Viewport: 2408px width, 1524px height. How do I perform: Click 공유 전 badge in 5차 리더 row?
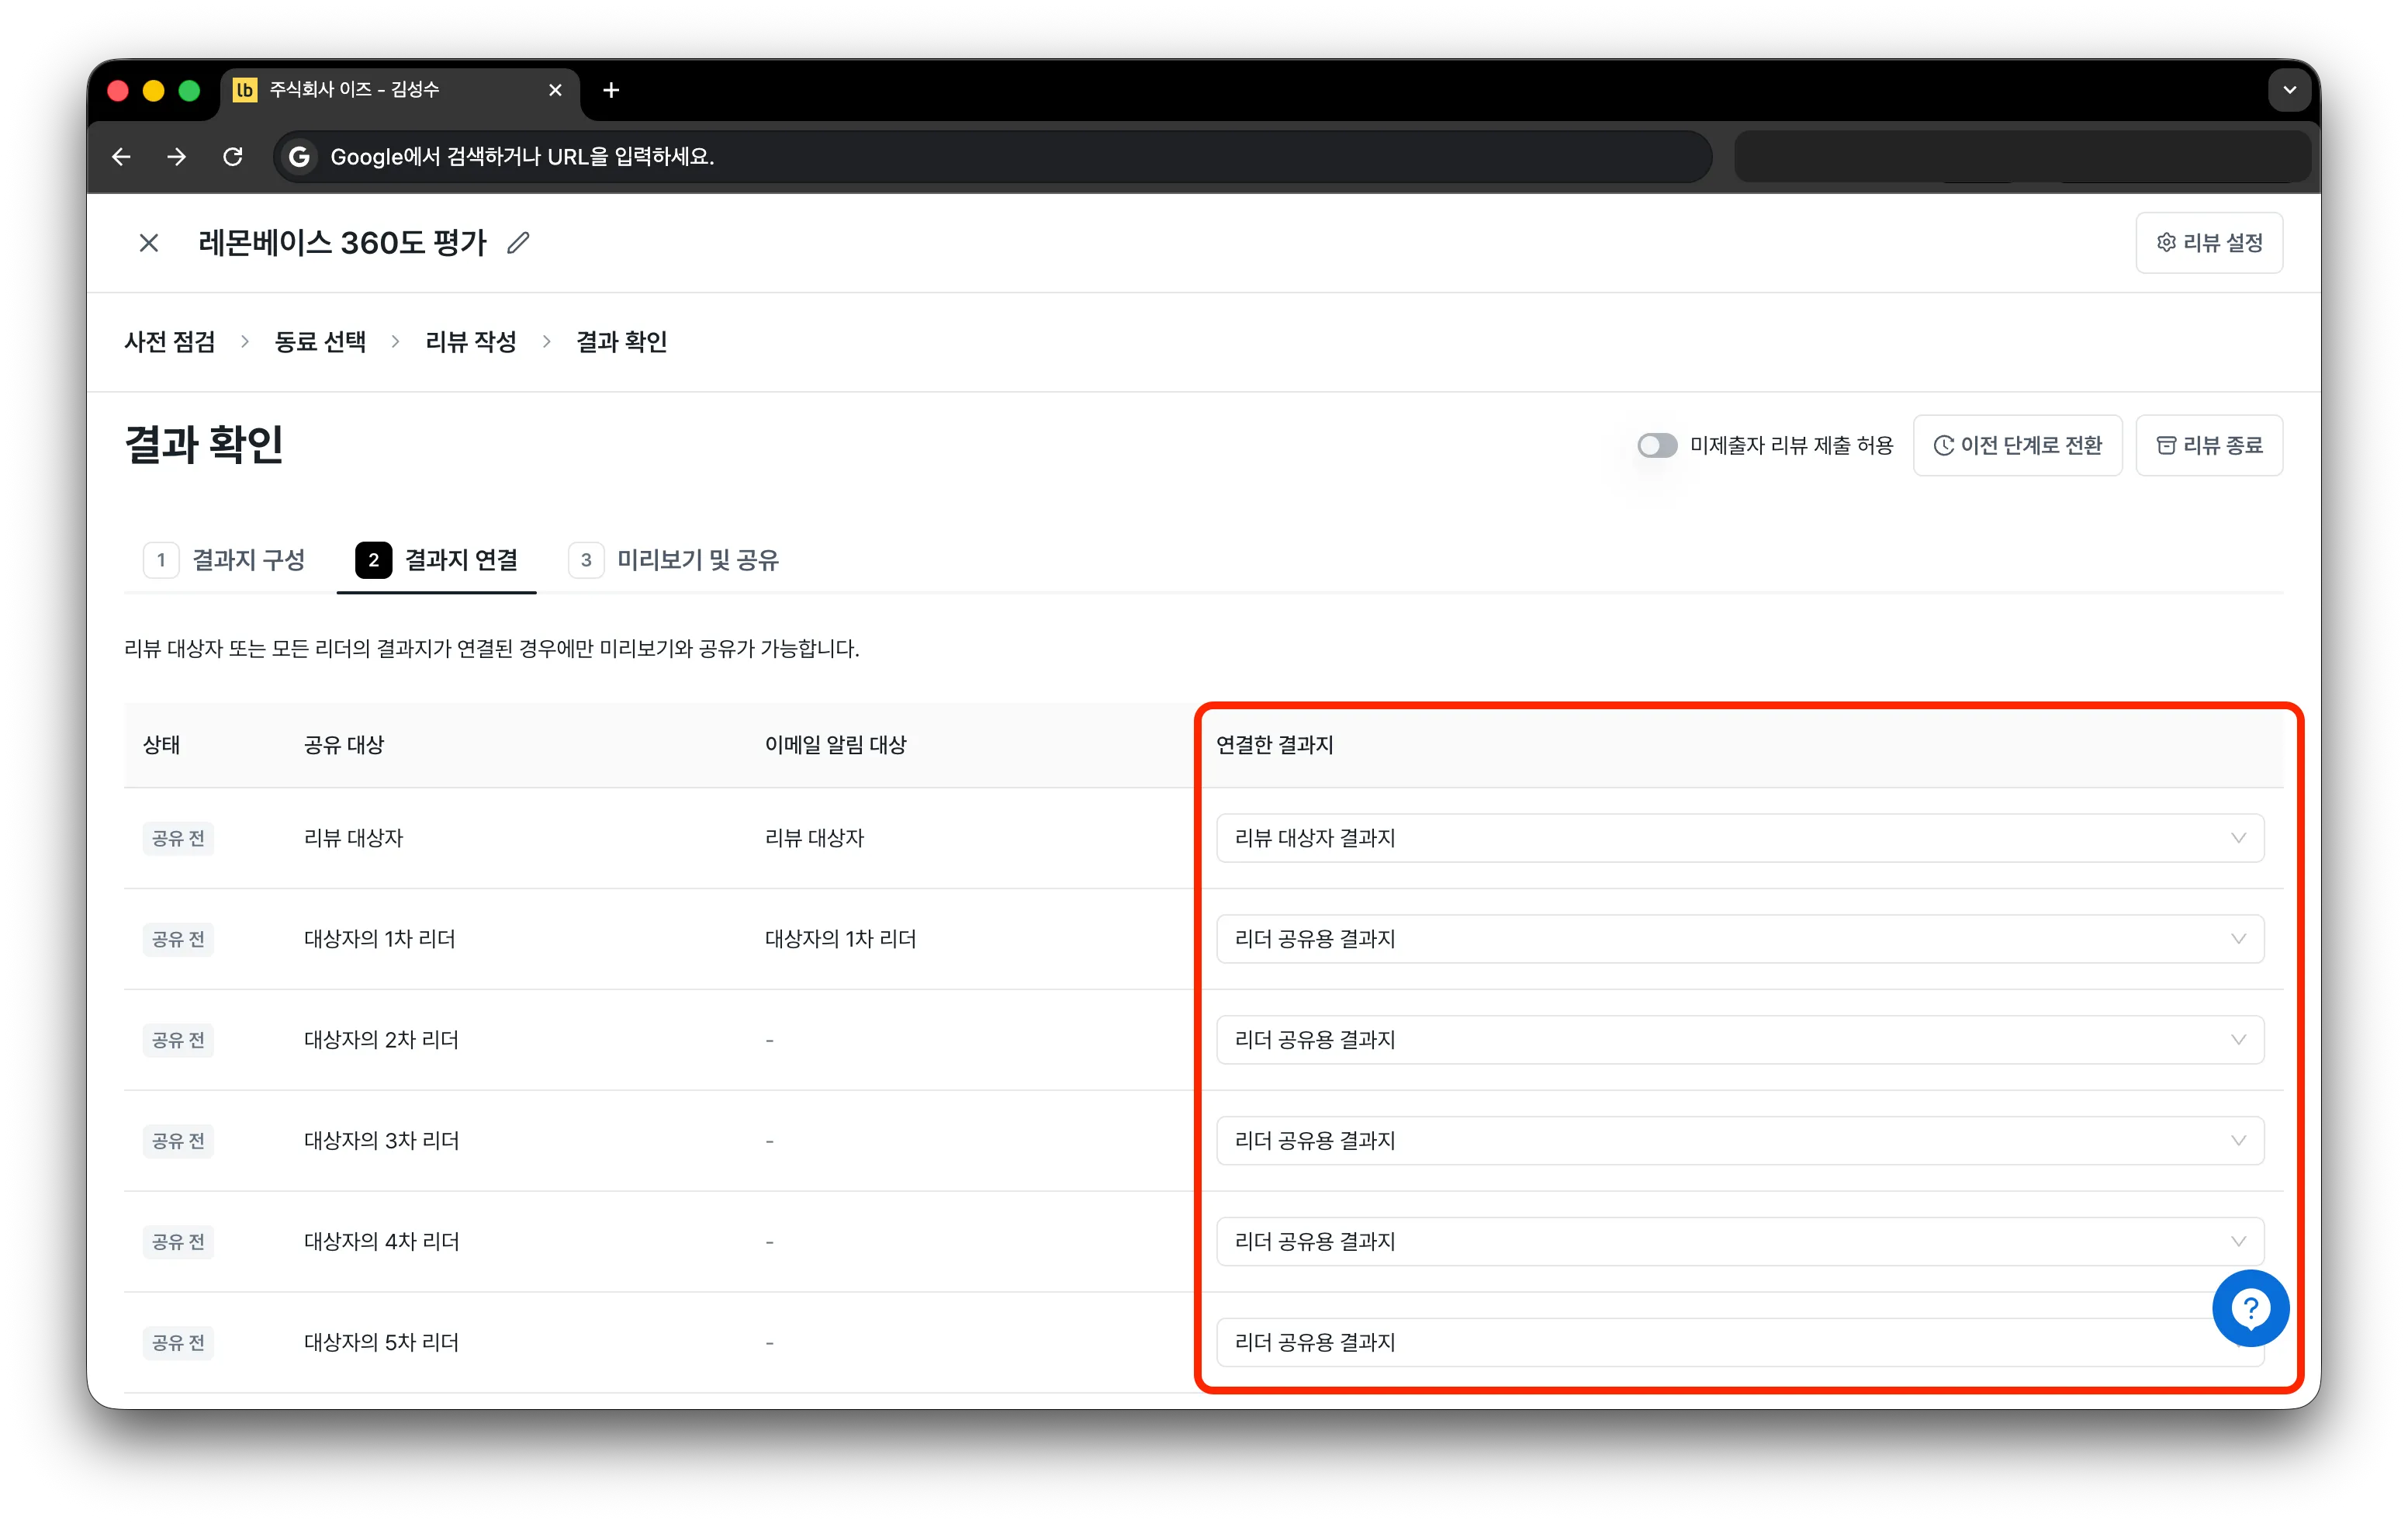click(178, 1342)
